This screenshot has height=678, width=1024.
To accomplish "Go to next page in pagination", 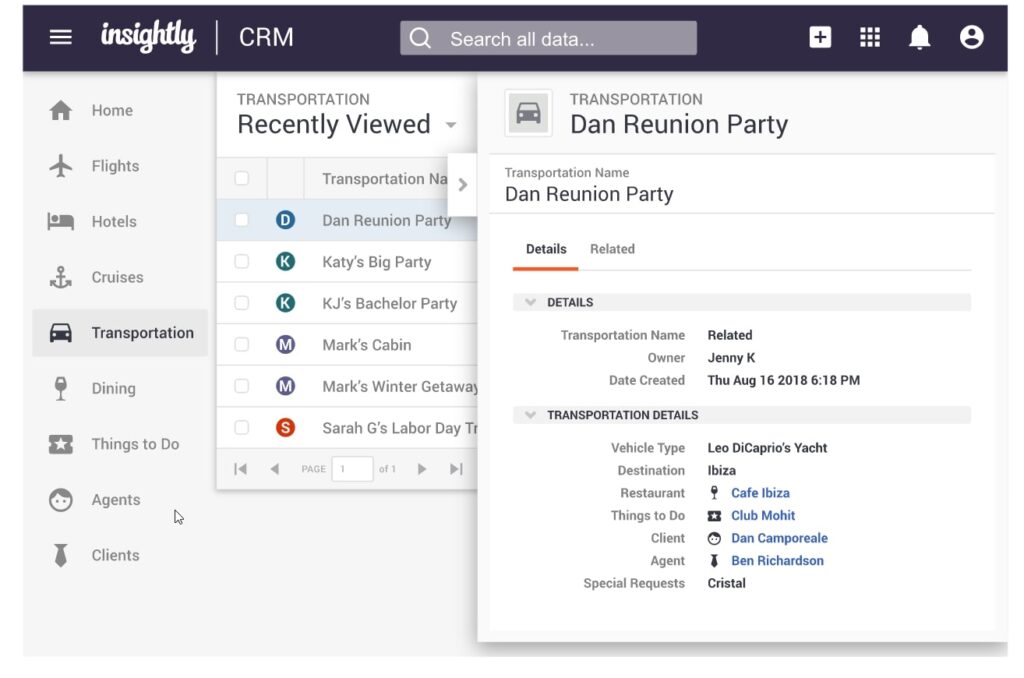I will [x=422, y=469].
